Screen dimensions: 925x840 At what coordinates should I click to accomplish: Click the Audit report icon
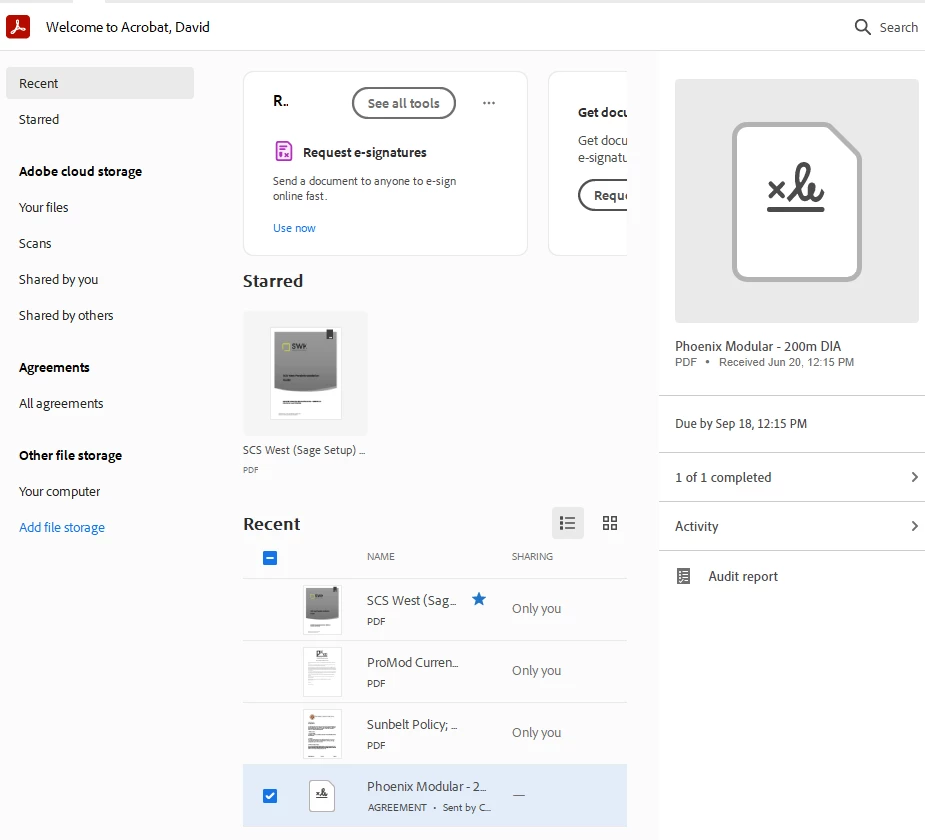coord(683,576)
